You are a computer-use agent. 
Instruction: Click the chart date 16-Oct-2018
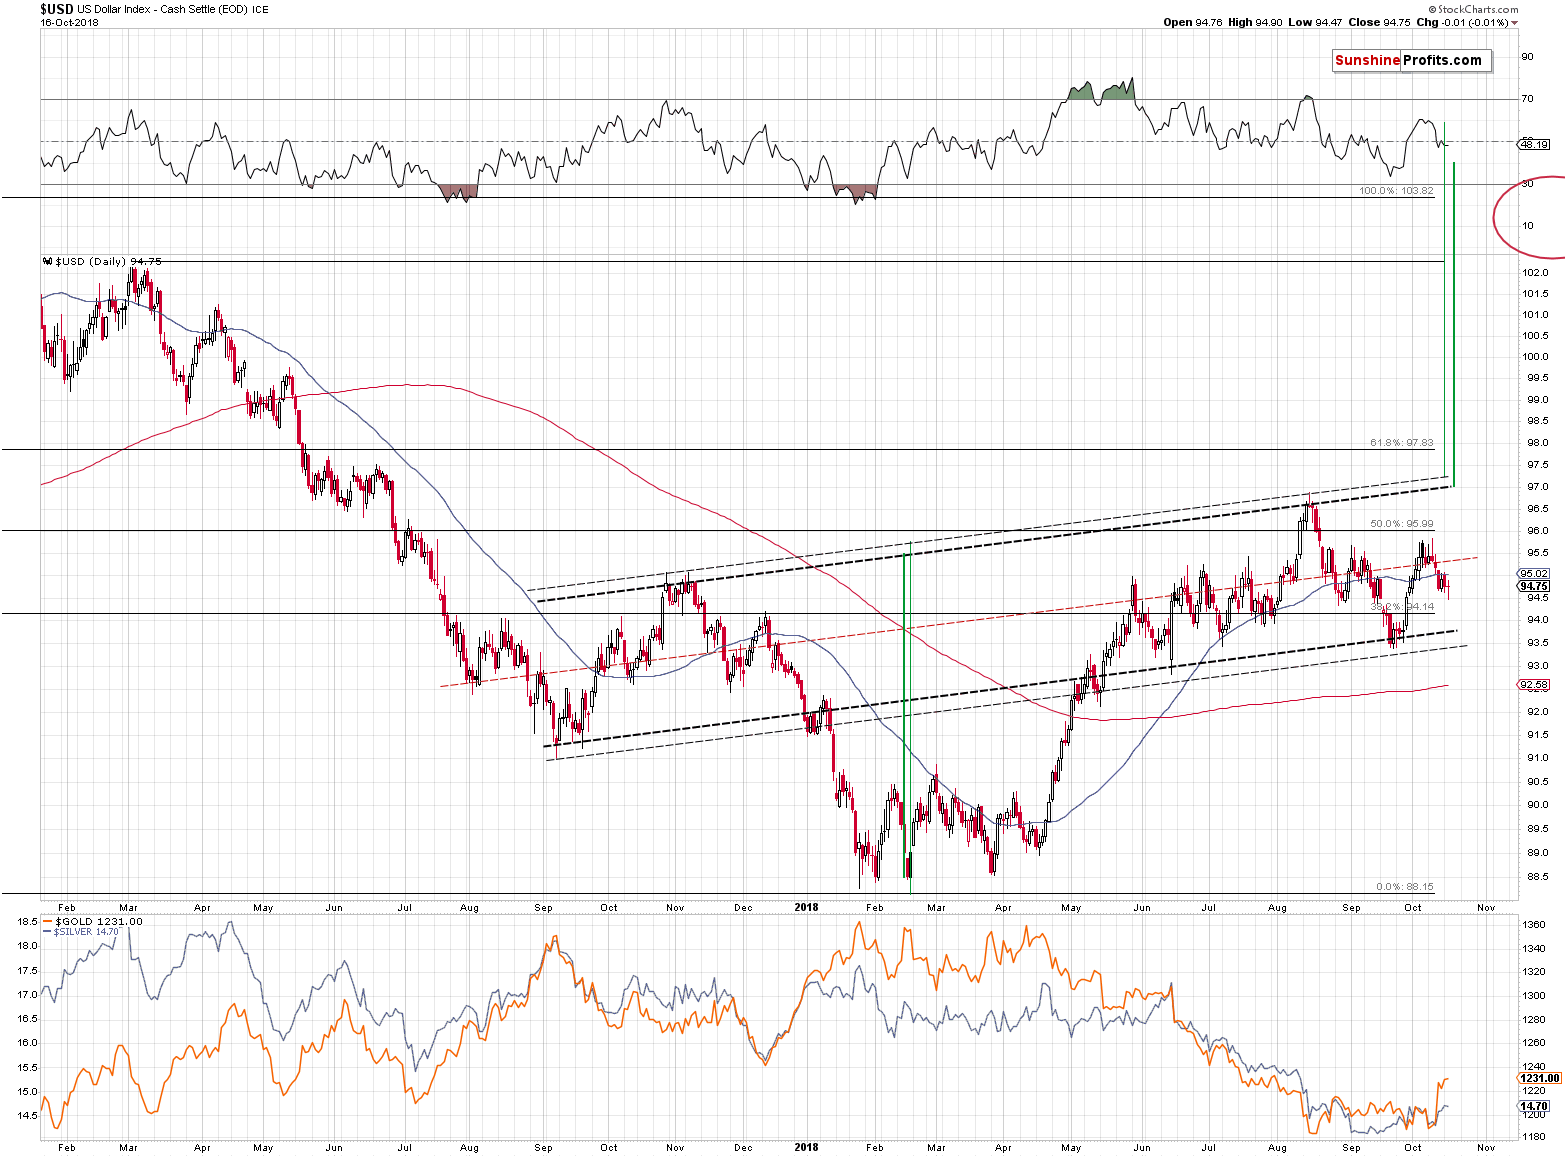(67, 22)
